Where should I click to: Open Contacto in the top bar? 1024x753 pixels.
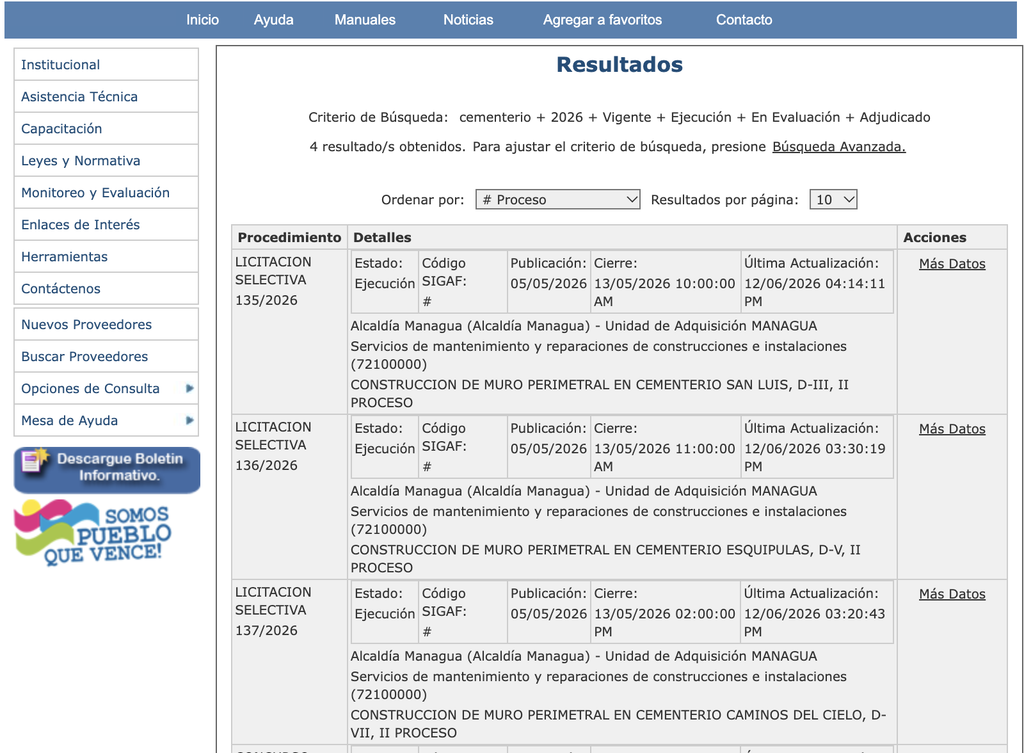(x=744, y=20)
